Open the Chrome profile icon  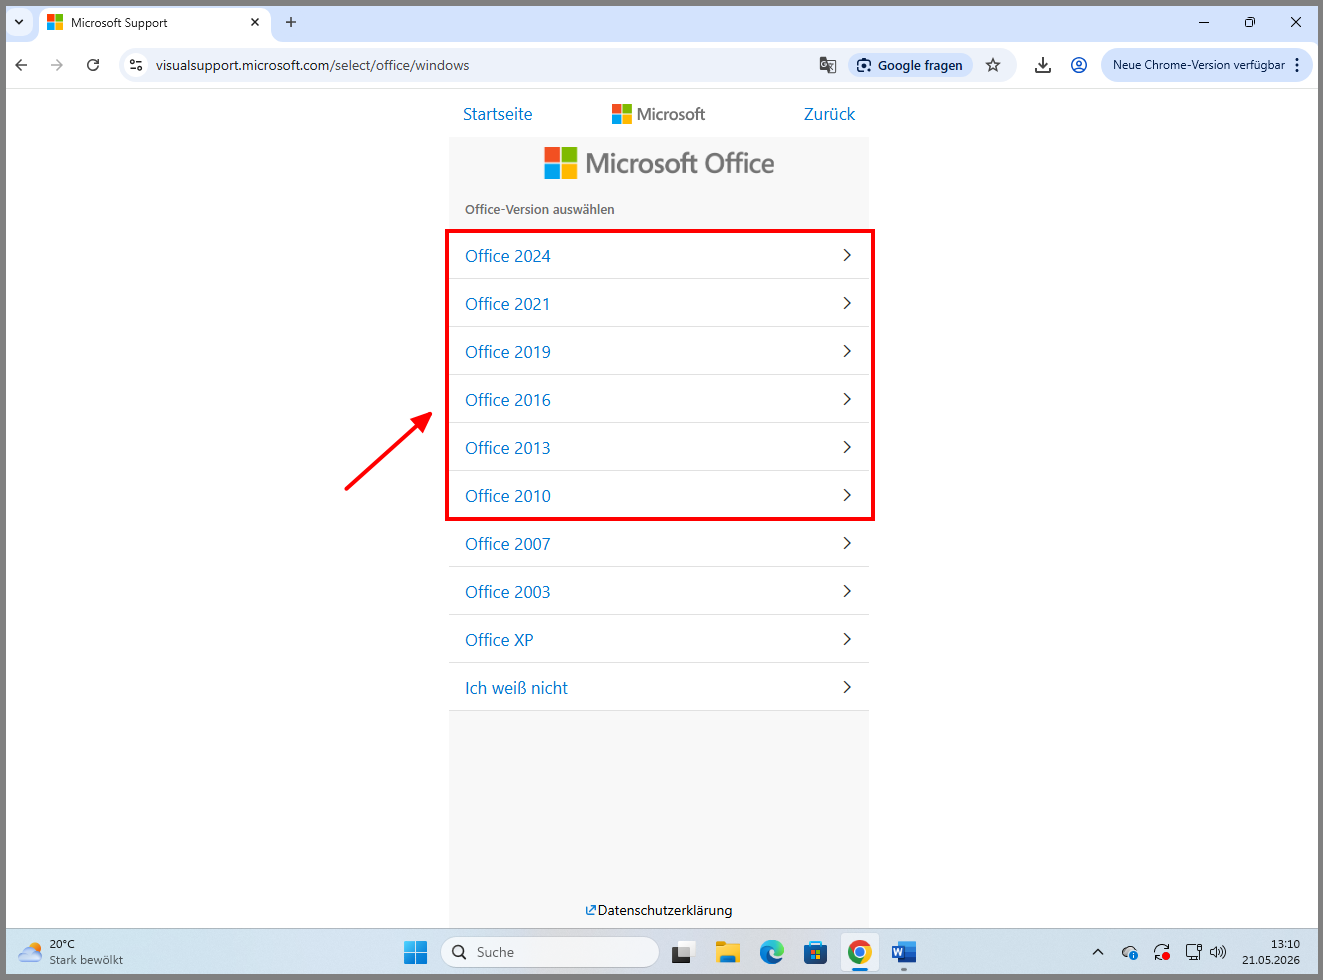click(1079, 65)
